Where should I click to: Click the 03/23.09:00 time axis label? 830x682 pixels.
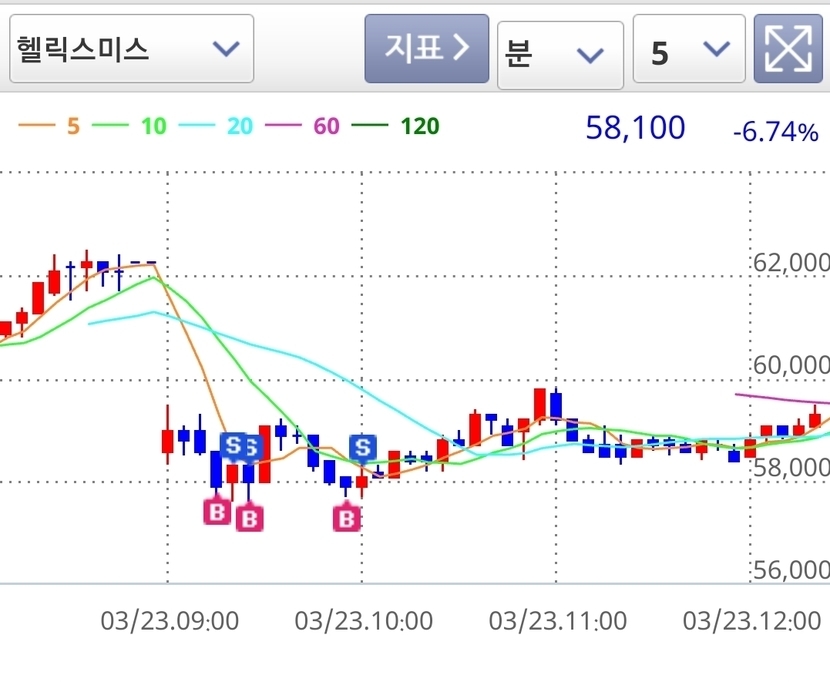click(170, 621)
